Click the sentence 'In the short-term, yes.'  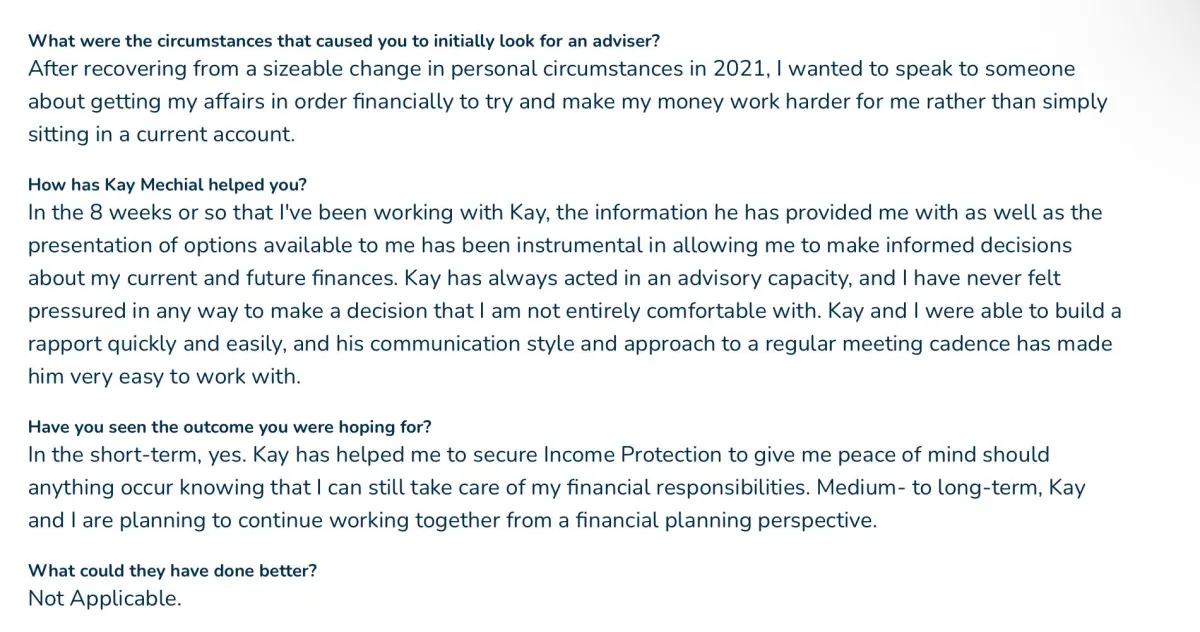pos(137,454)
